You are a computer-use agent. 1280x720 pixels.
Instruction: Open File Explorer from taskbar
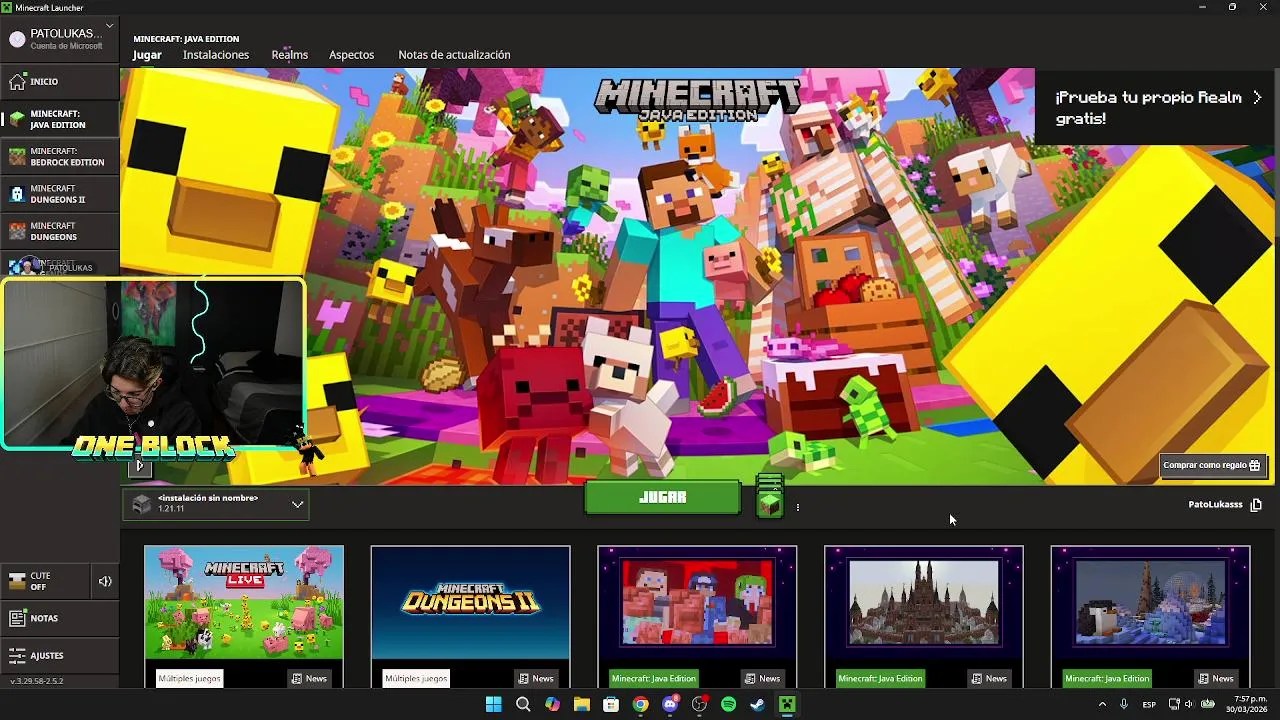tap(582, 705)
